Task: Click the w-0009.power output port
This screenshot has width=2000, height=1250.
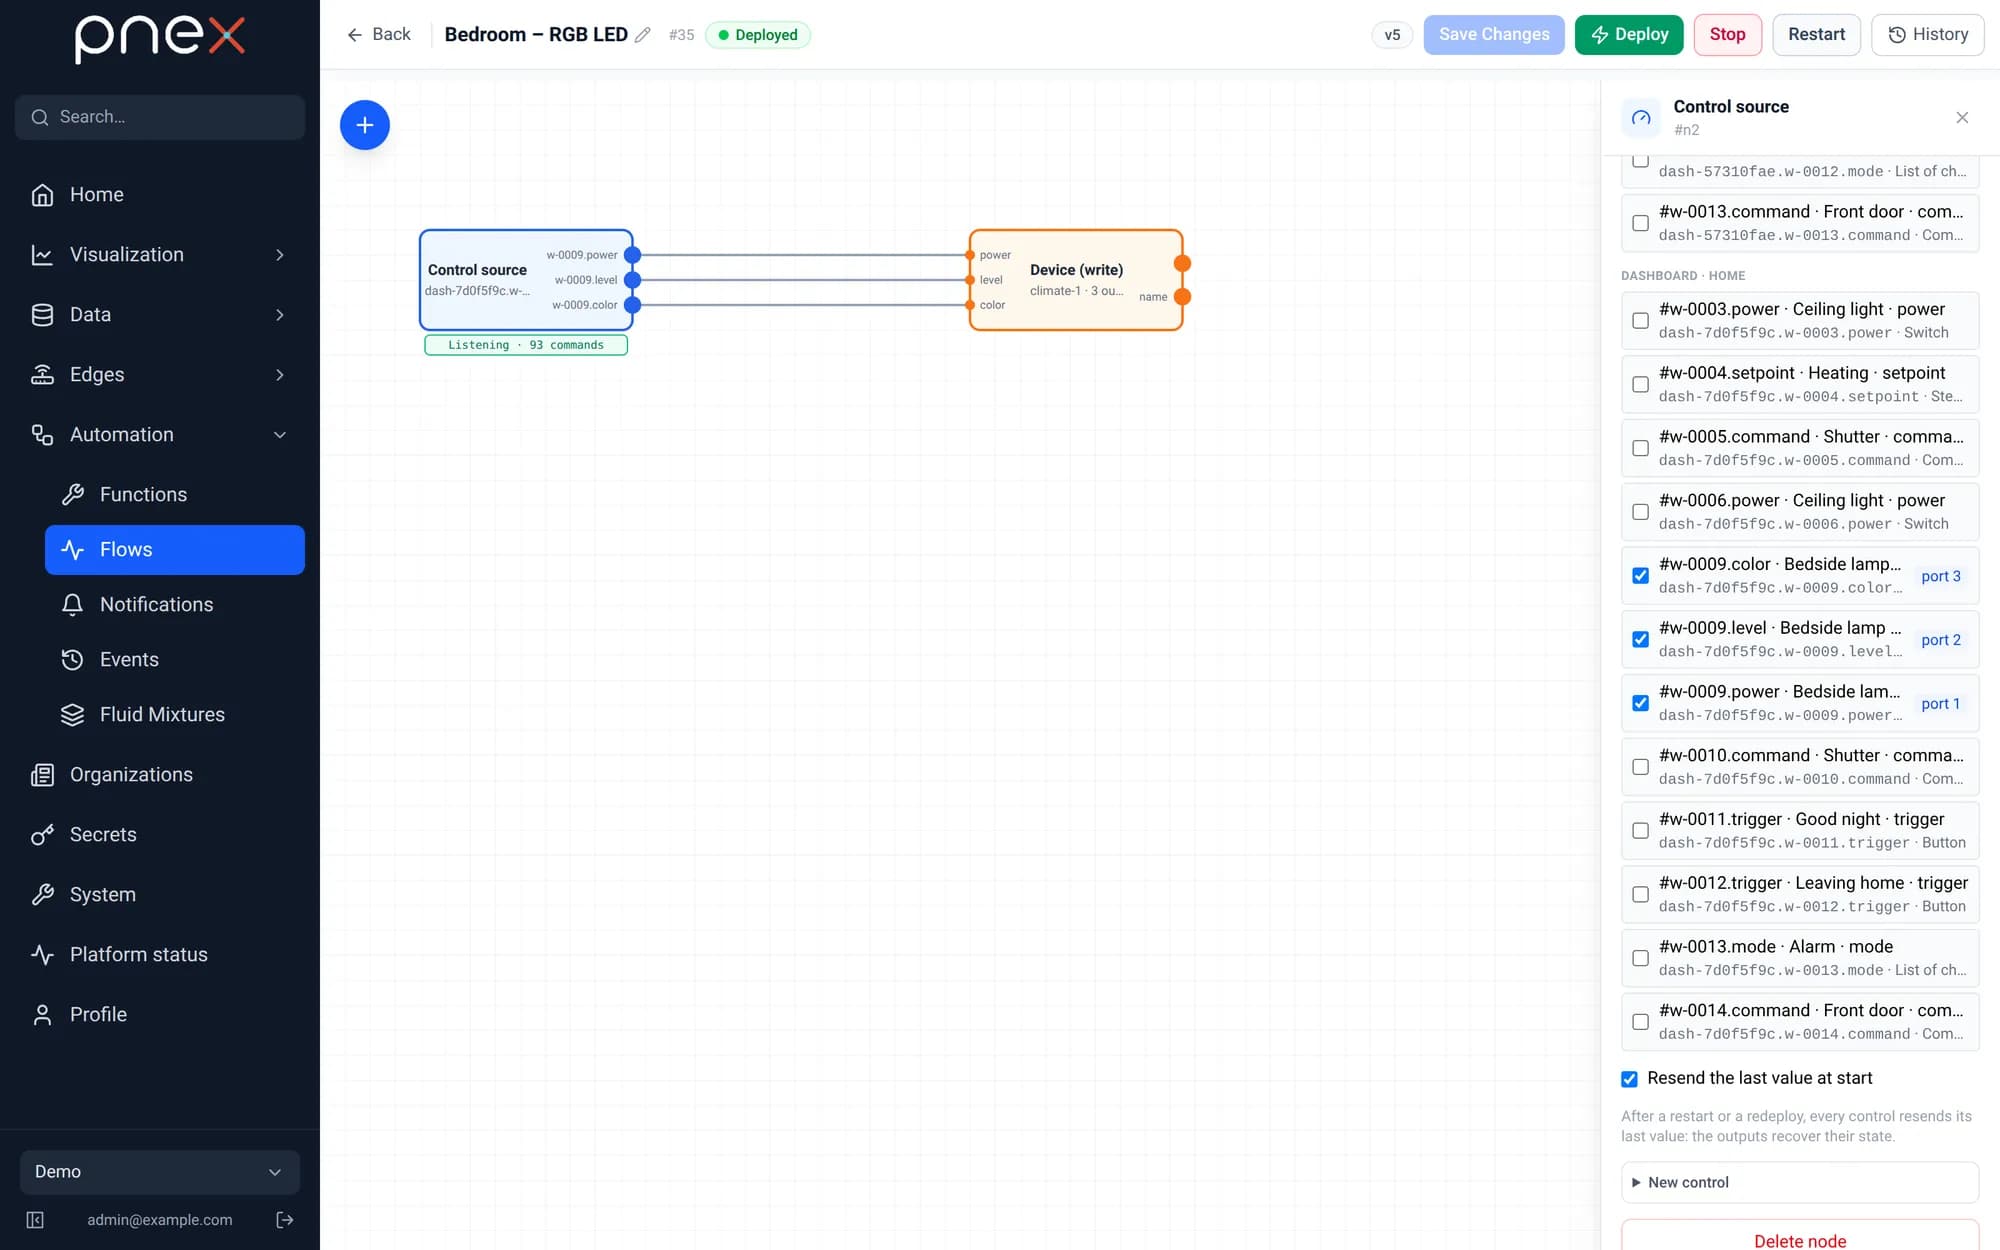Action: pyautogui.click(x=632, y=255)
